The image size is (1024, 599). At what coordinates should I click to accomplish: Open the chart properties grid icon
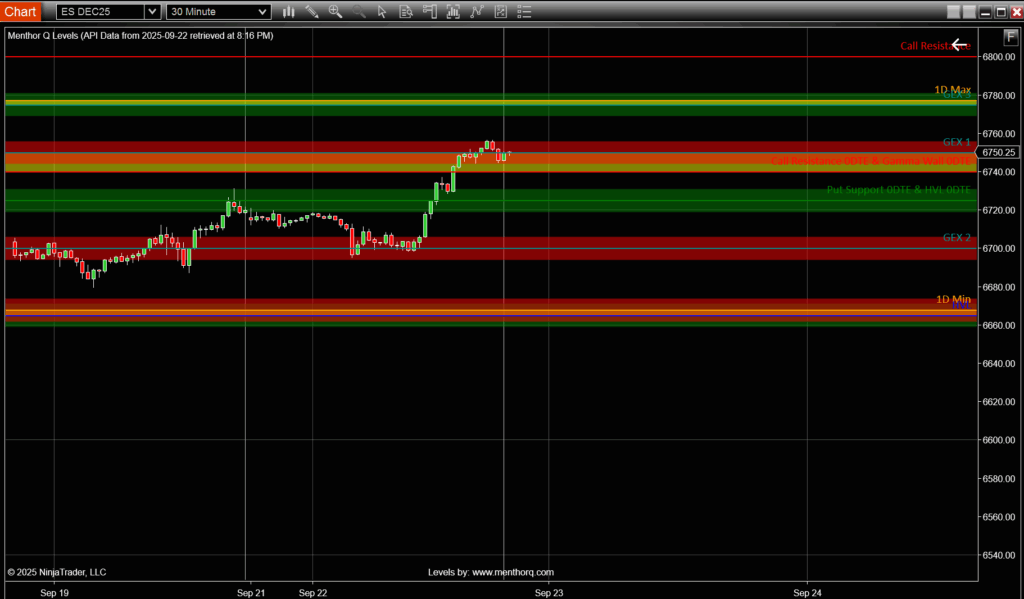(500, 11)
